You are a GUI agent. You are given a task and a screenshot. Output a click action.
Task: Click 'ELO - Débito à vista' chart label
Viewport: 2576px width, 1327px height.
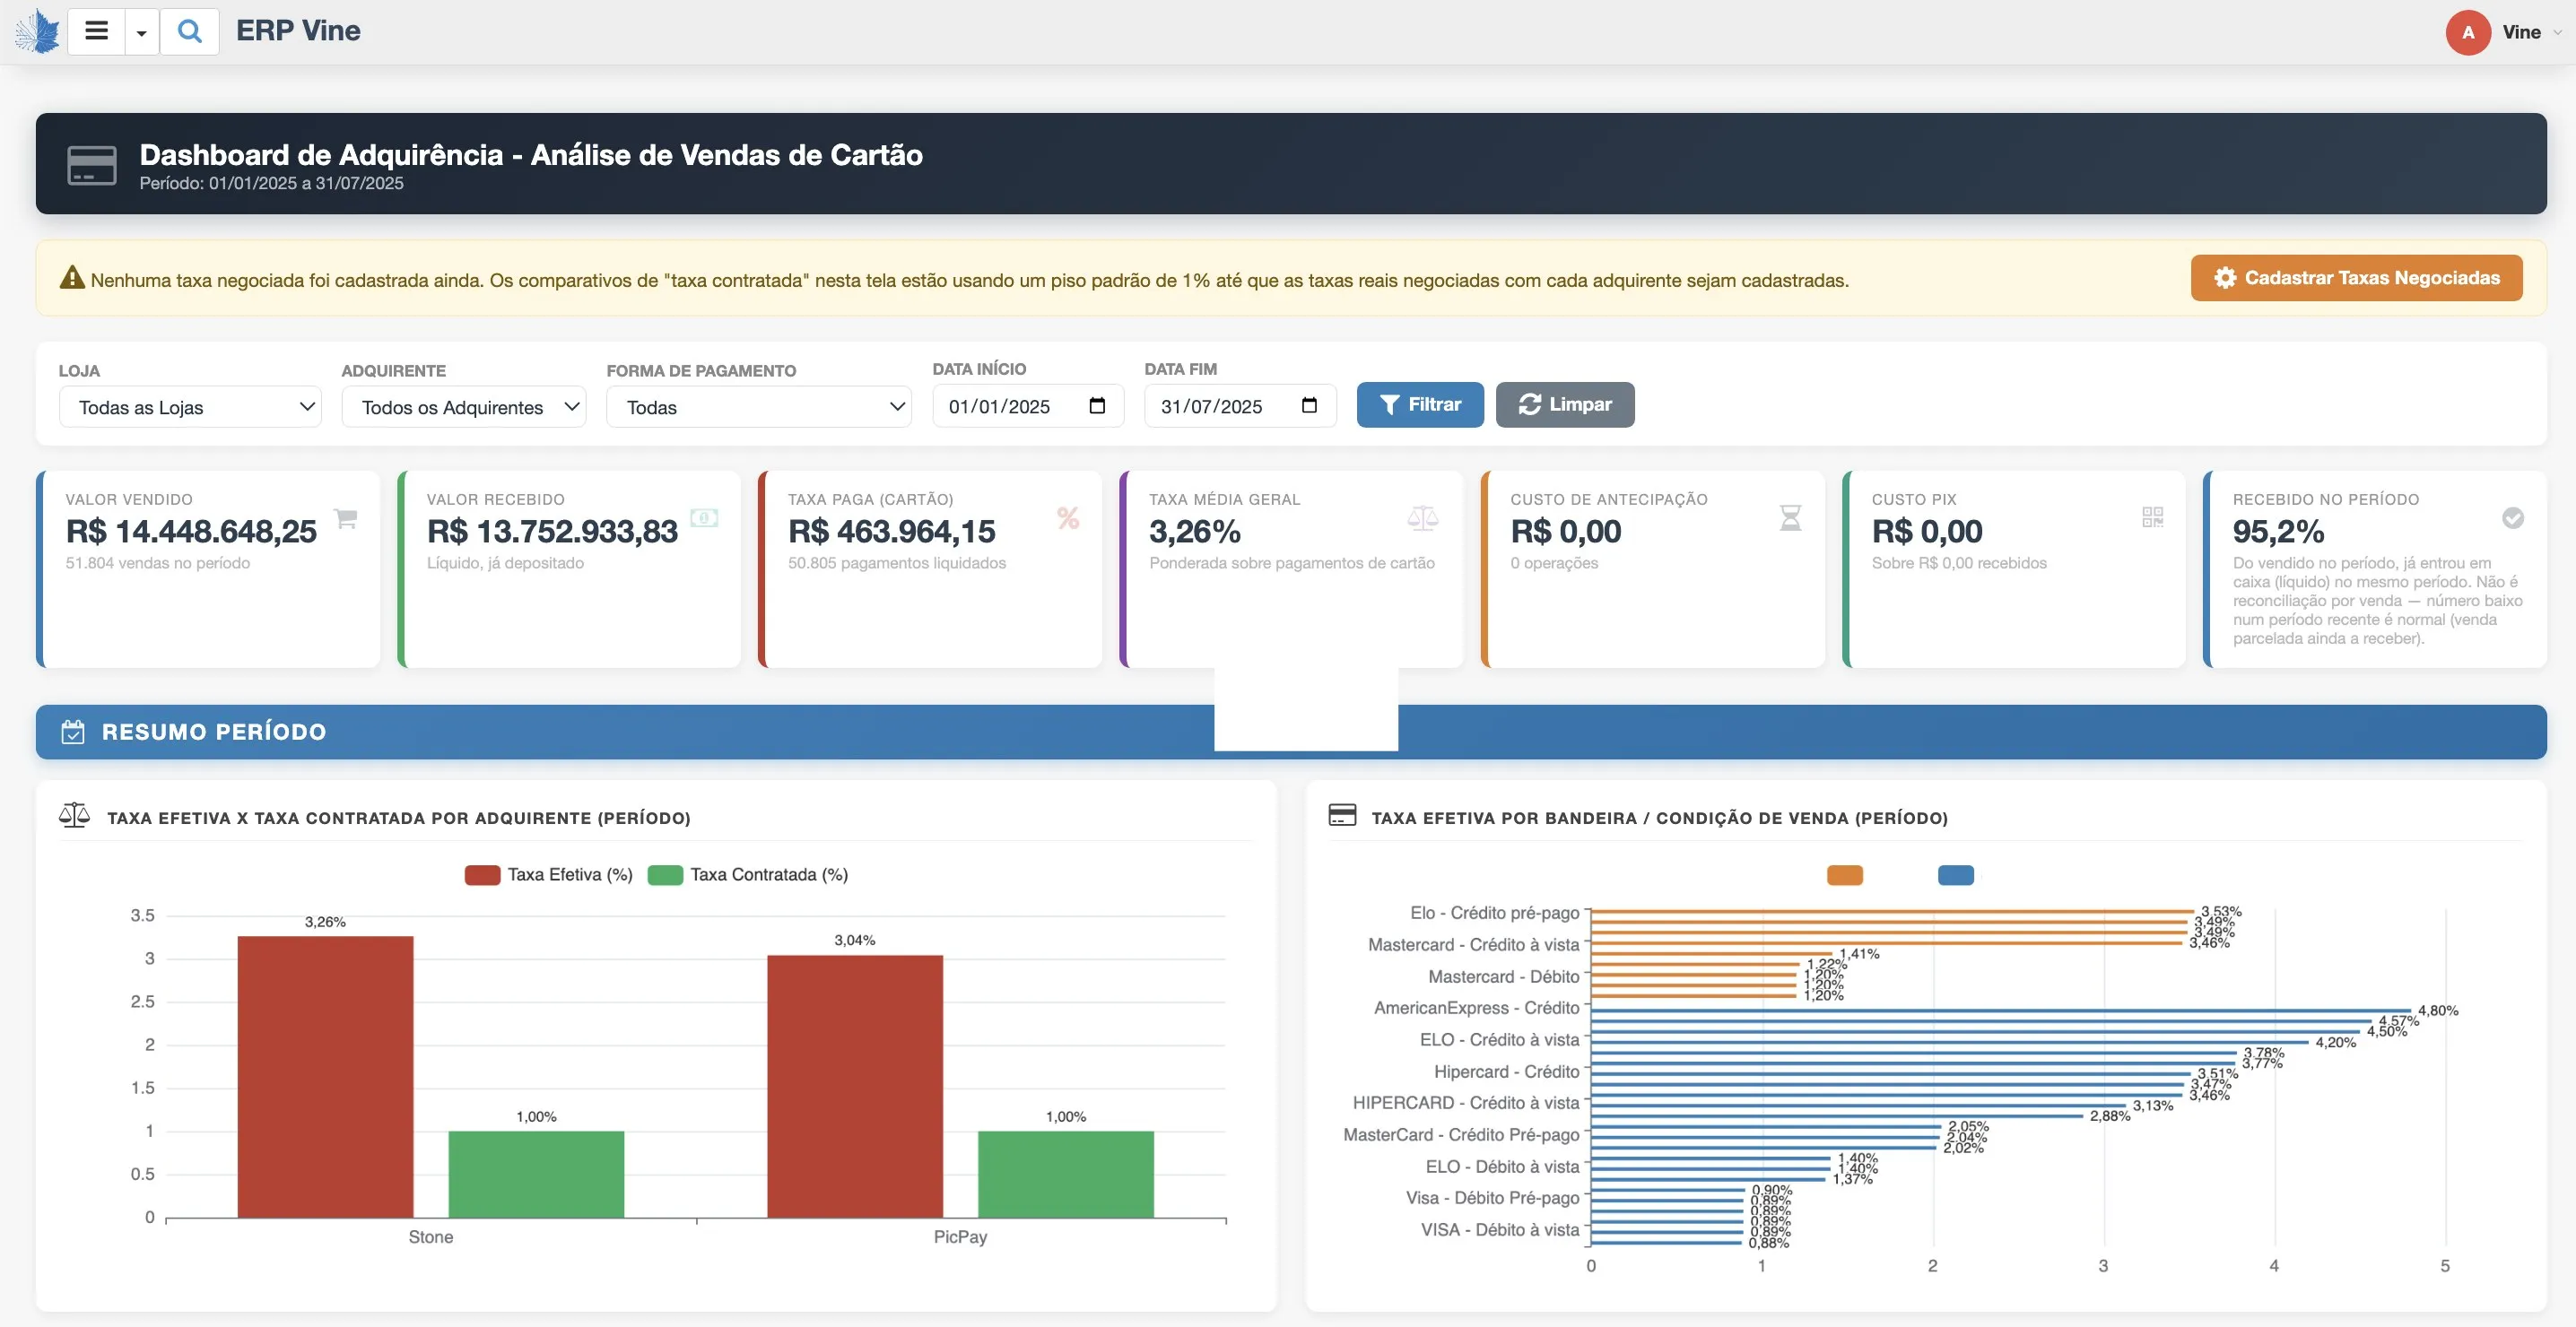[x=1503, y=1167]
